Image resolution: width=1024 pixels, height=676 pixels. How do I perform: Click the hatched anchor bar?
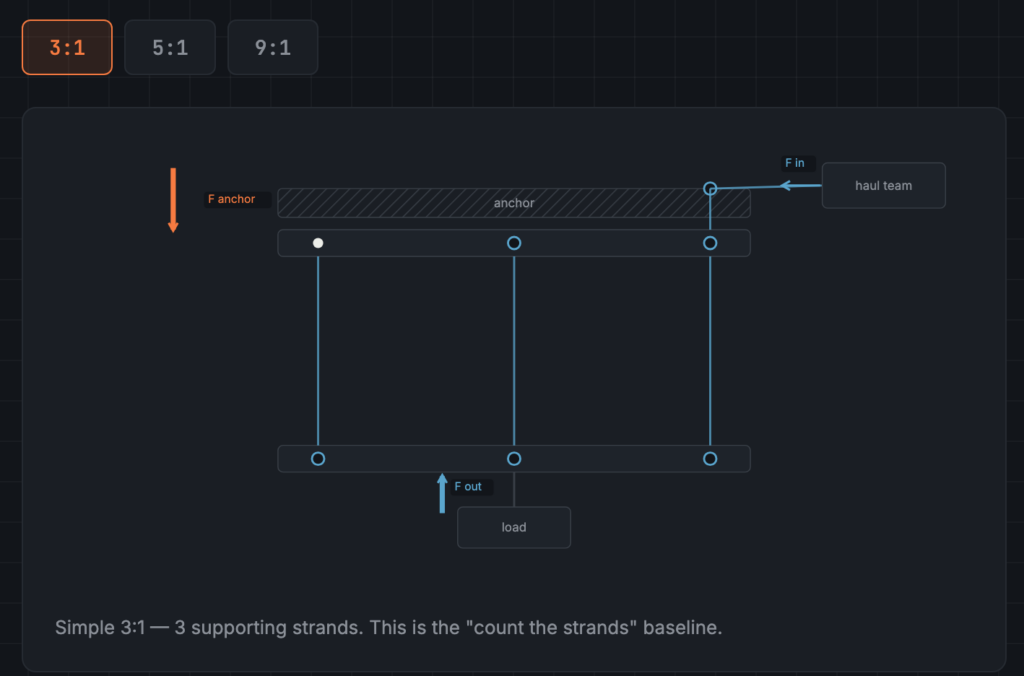(x=514, y=202)
